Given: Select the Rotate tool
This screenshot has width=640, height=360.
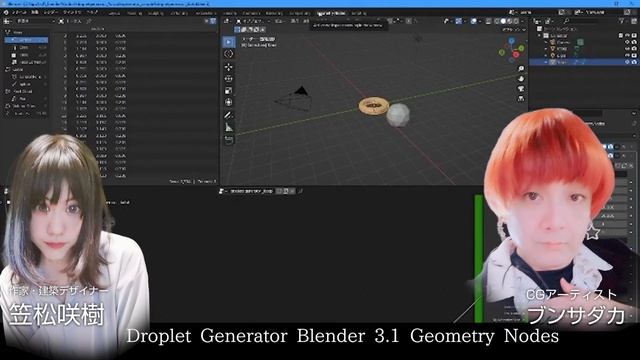Looking at the screenshot, I should (229, 79).
